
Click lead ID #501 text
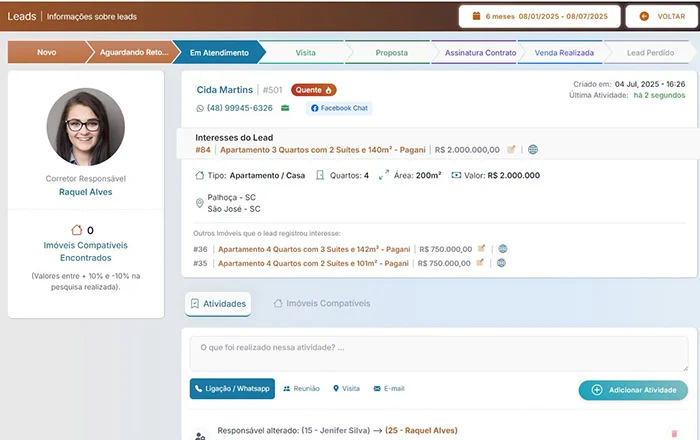pos(272,90)
